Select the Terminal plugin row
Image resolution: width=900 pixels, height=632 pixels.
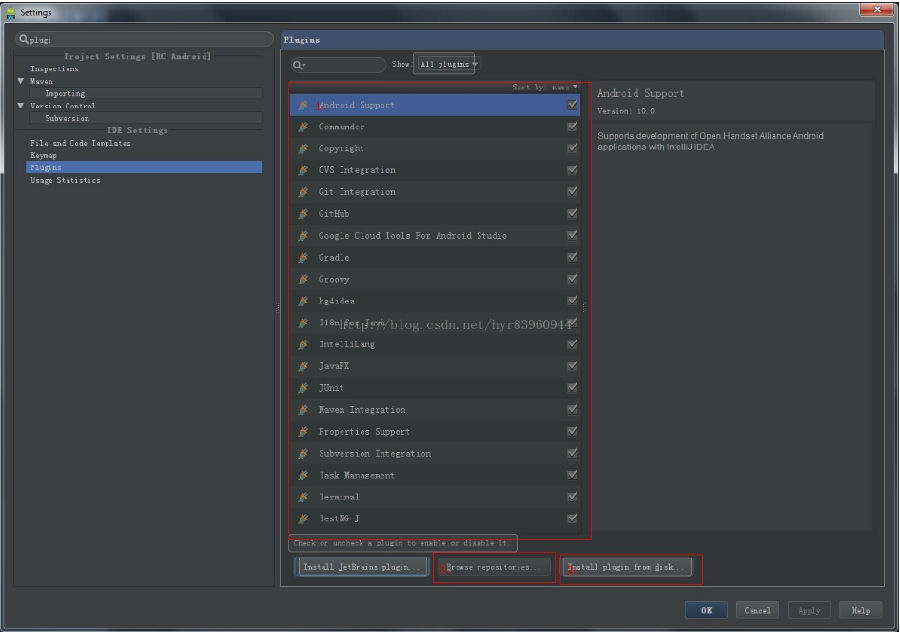point(435,497)
